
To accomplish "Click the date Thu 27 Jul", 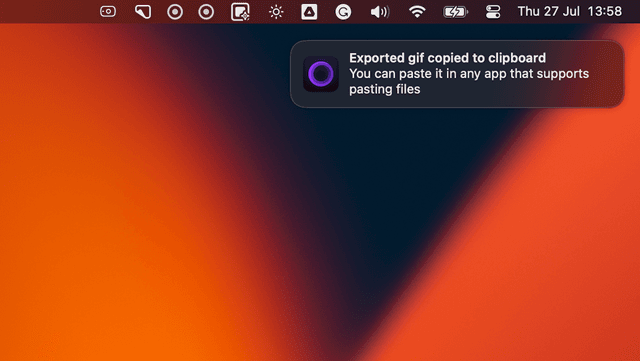I will pos(548,11).
